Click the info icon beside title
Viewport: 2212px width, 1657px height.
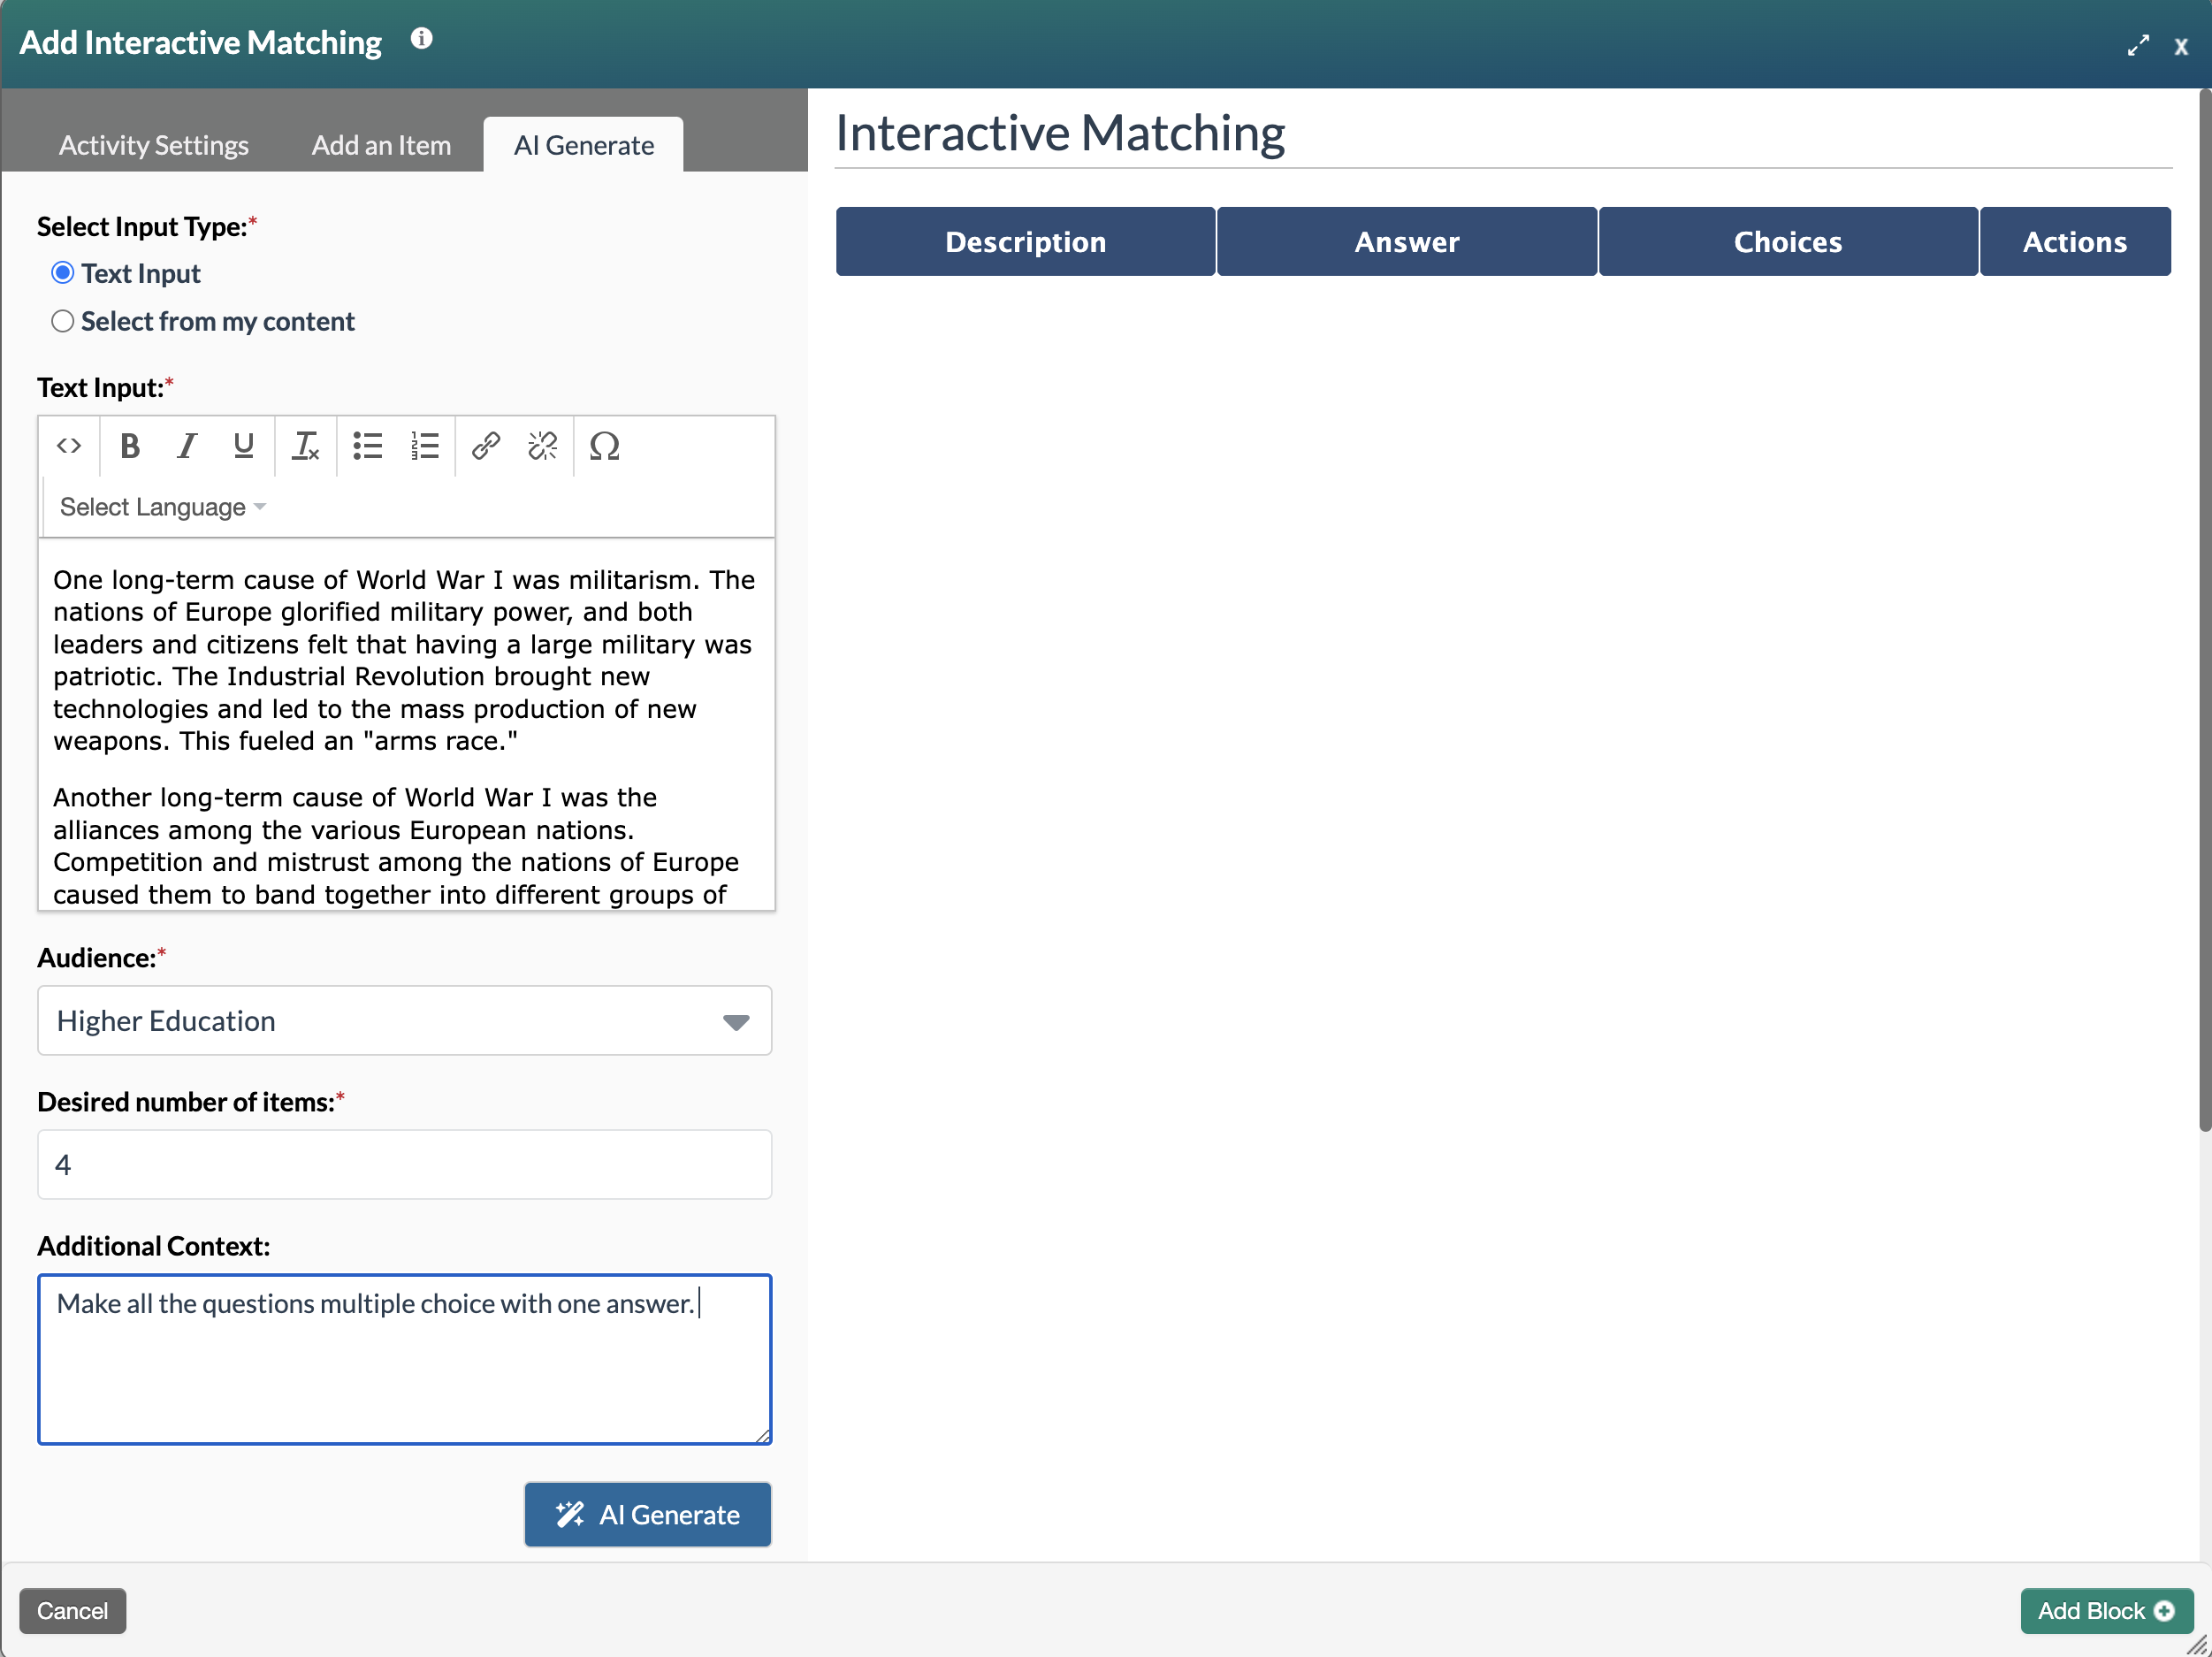coord(422,39)
